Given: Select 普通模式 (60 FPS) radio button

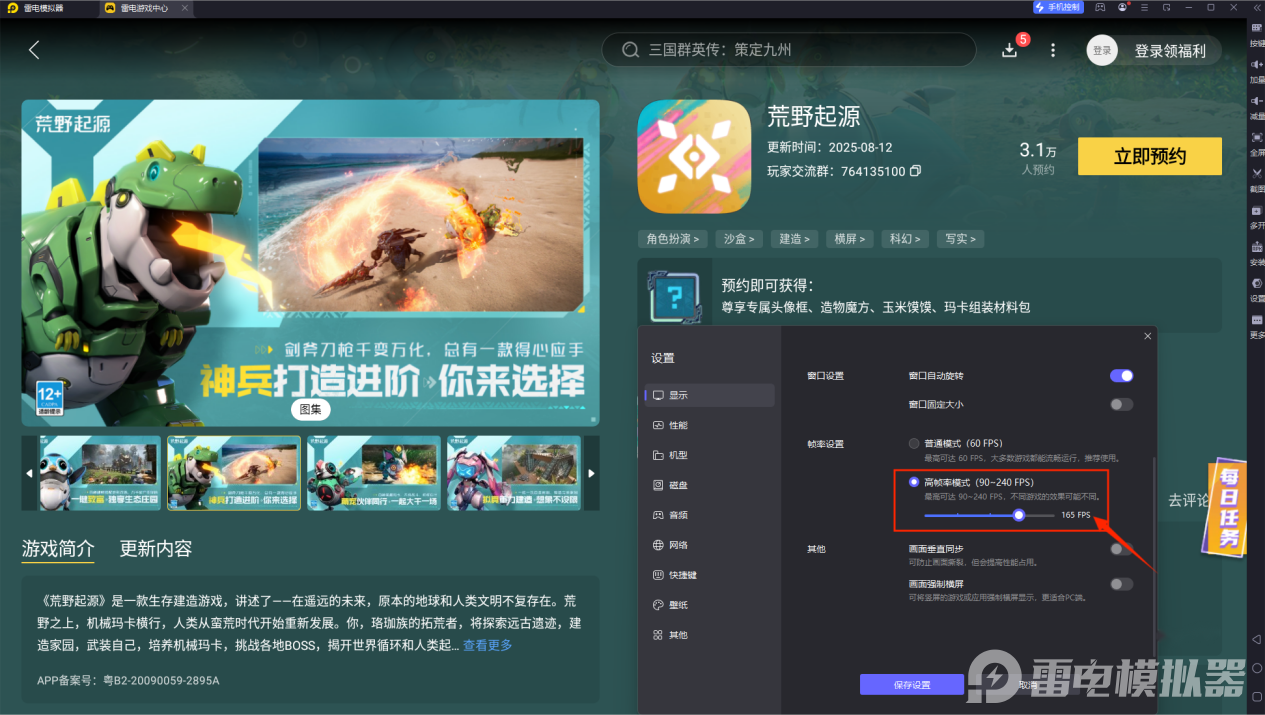Looking at the screenshot, I should click(914, 443).
